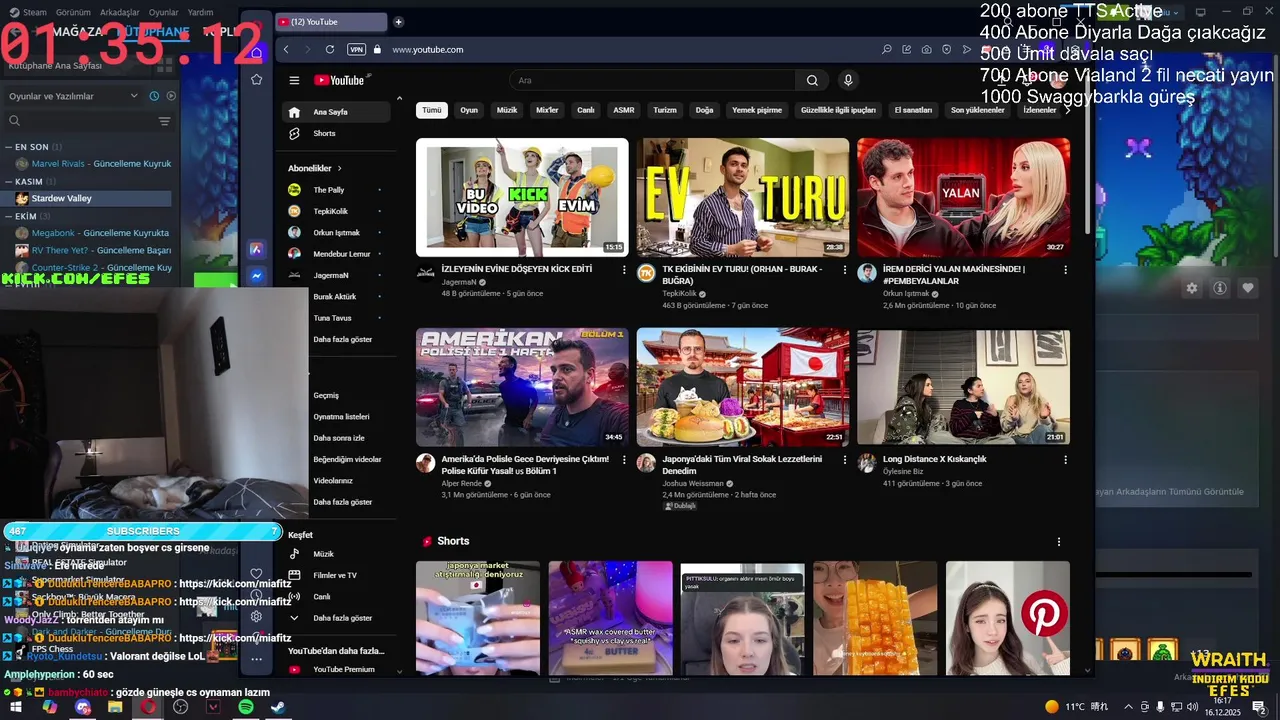Open Filmler ve TV under Keşfet
The image size is (1280, 720).
337,575
